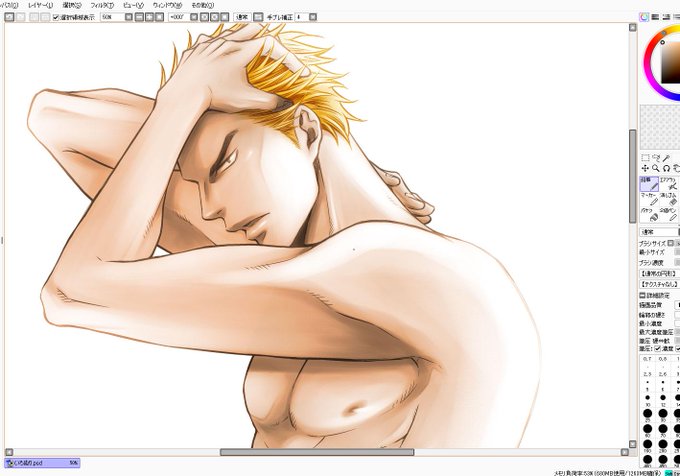This screenshot has height=476, width=680.
Task: Toggle the ブラシサイズ scale box
Action: pyautogui.click(x=670, y=243)
